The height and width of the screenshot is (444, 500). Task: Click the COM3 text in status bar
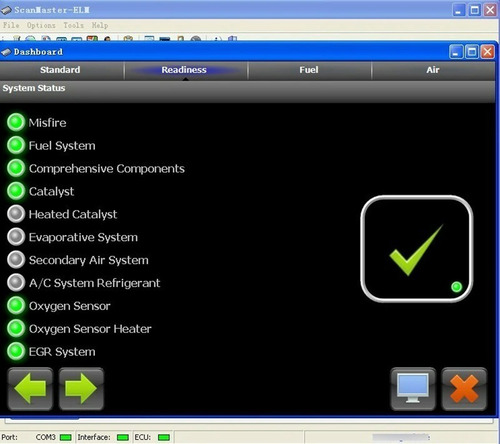pyautogui.click(x=45, y=437)
